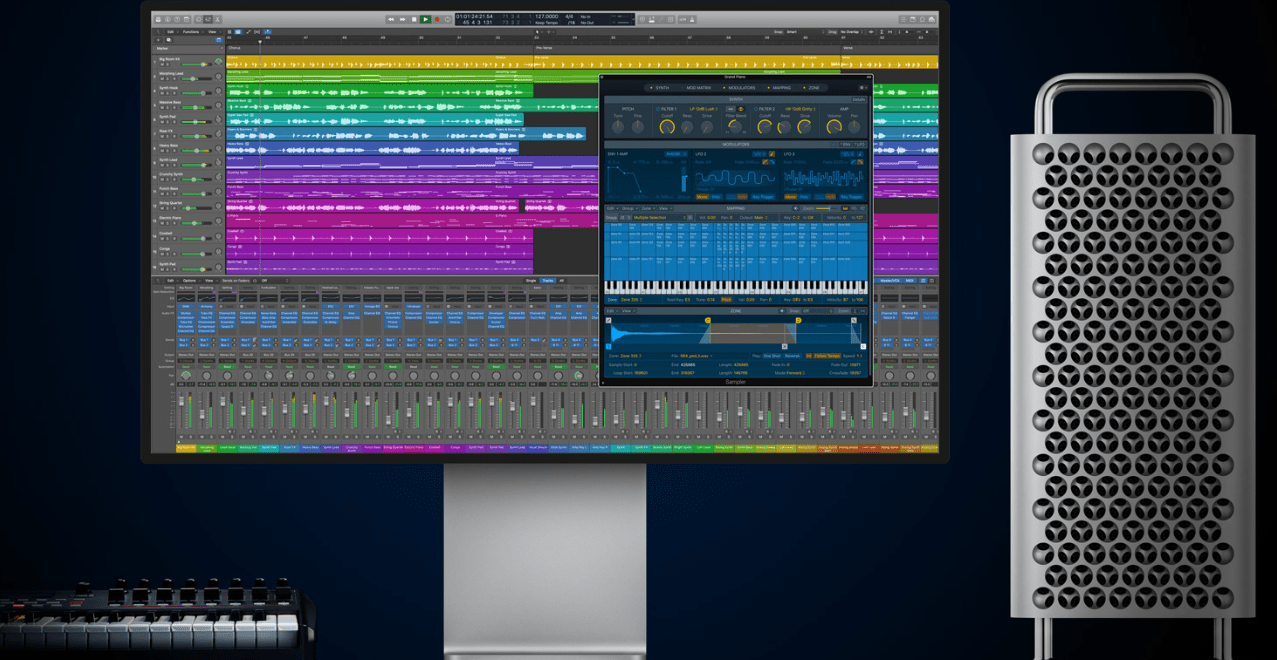Mute the Synth Hook track
Image resolution: width=1277 pixels, height=660 pixels.
162,93
